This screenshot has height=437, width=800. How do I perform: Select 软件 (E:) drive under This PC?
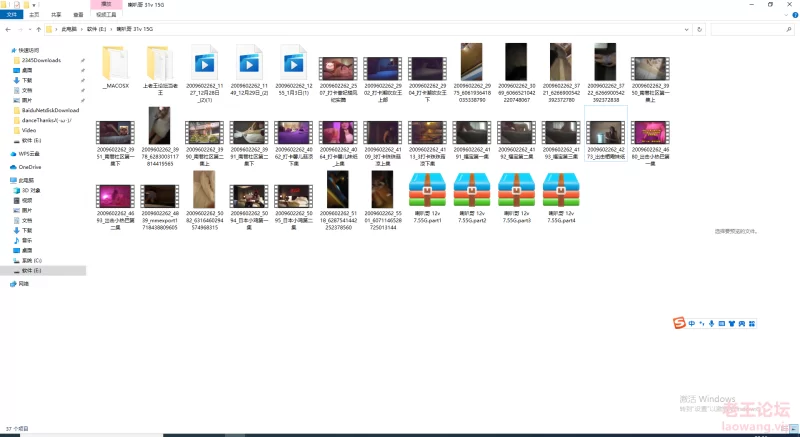[43, 271]
